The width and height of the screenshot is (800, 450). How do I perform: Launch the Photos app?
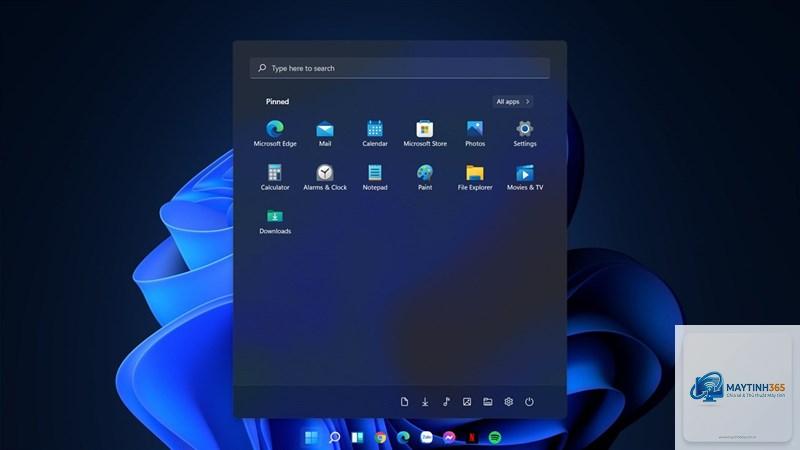click(475, 133)
